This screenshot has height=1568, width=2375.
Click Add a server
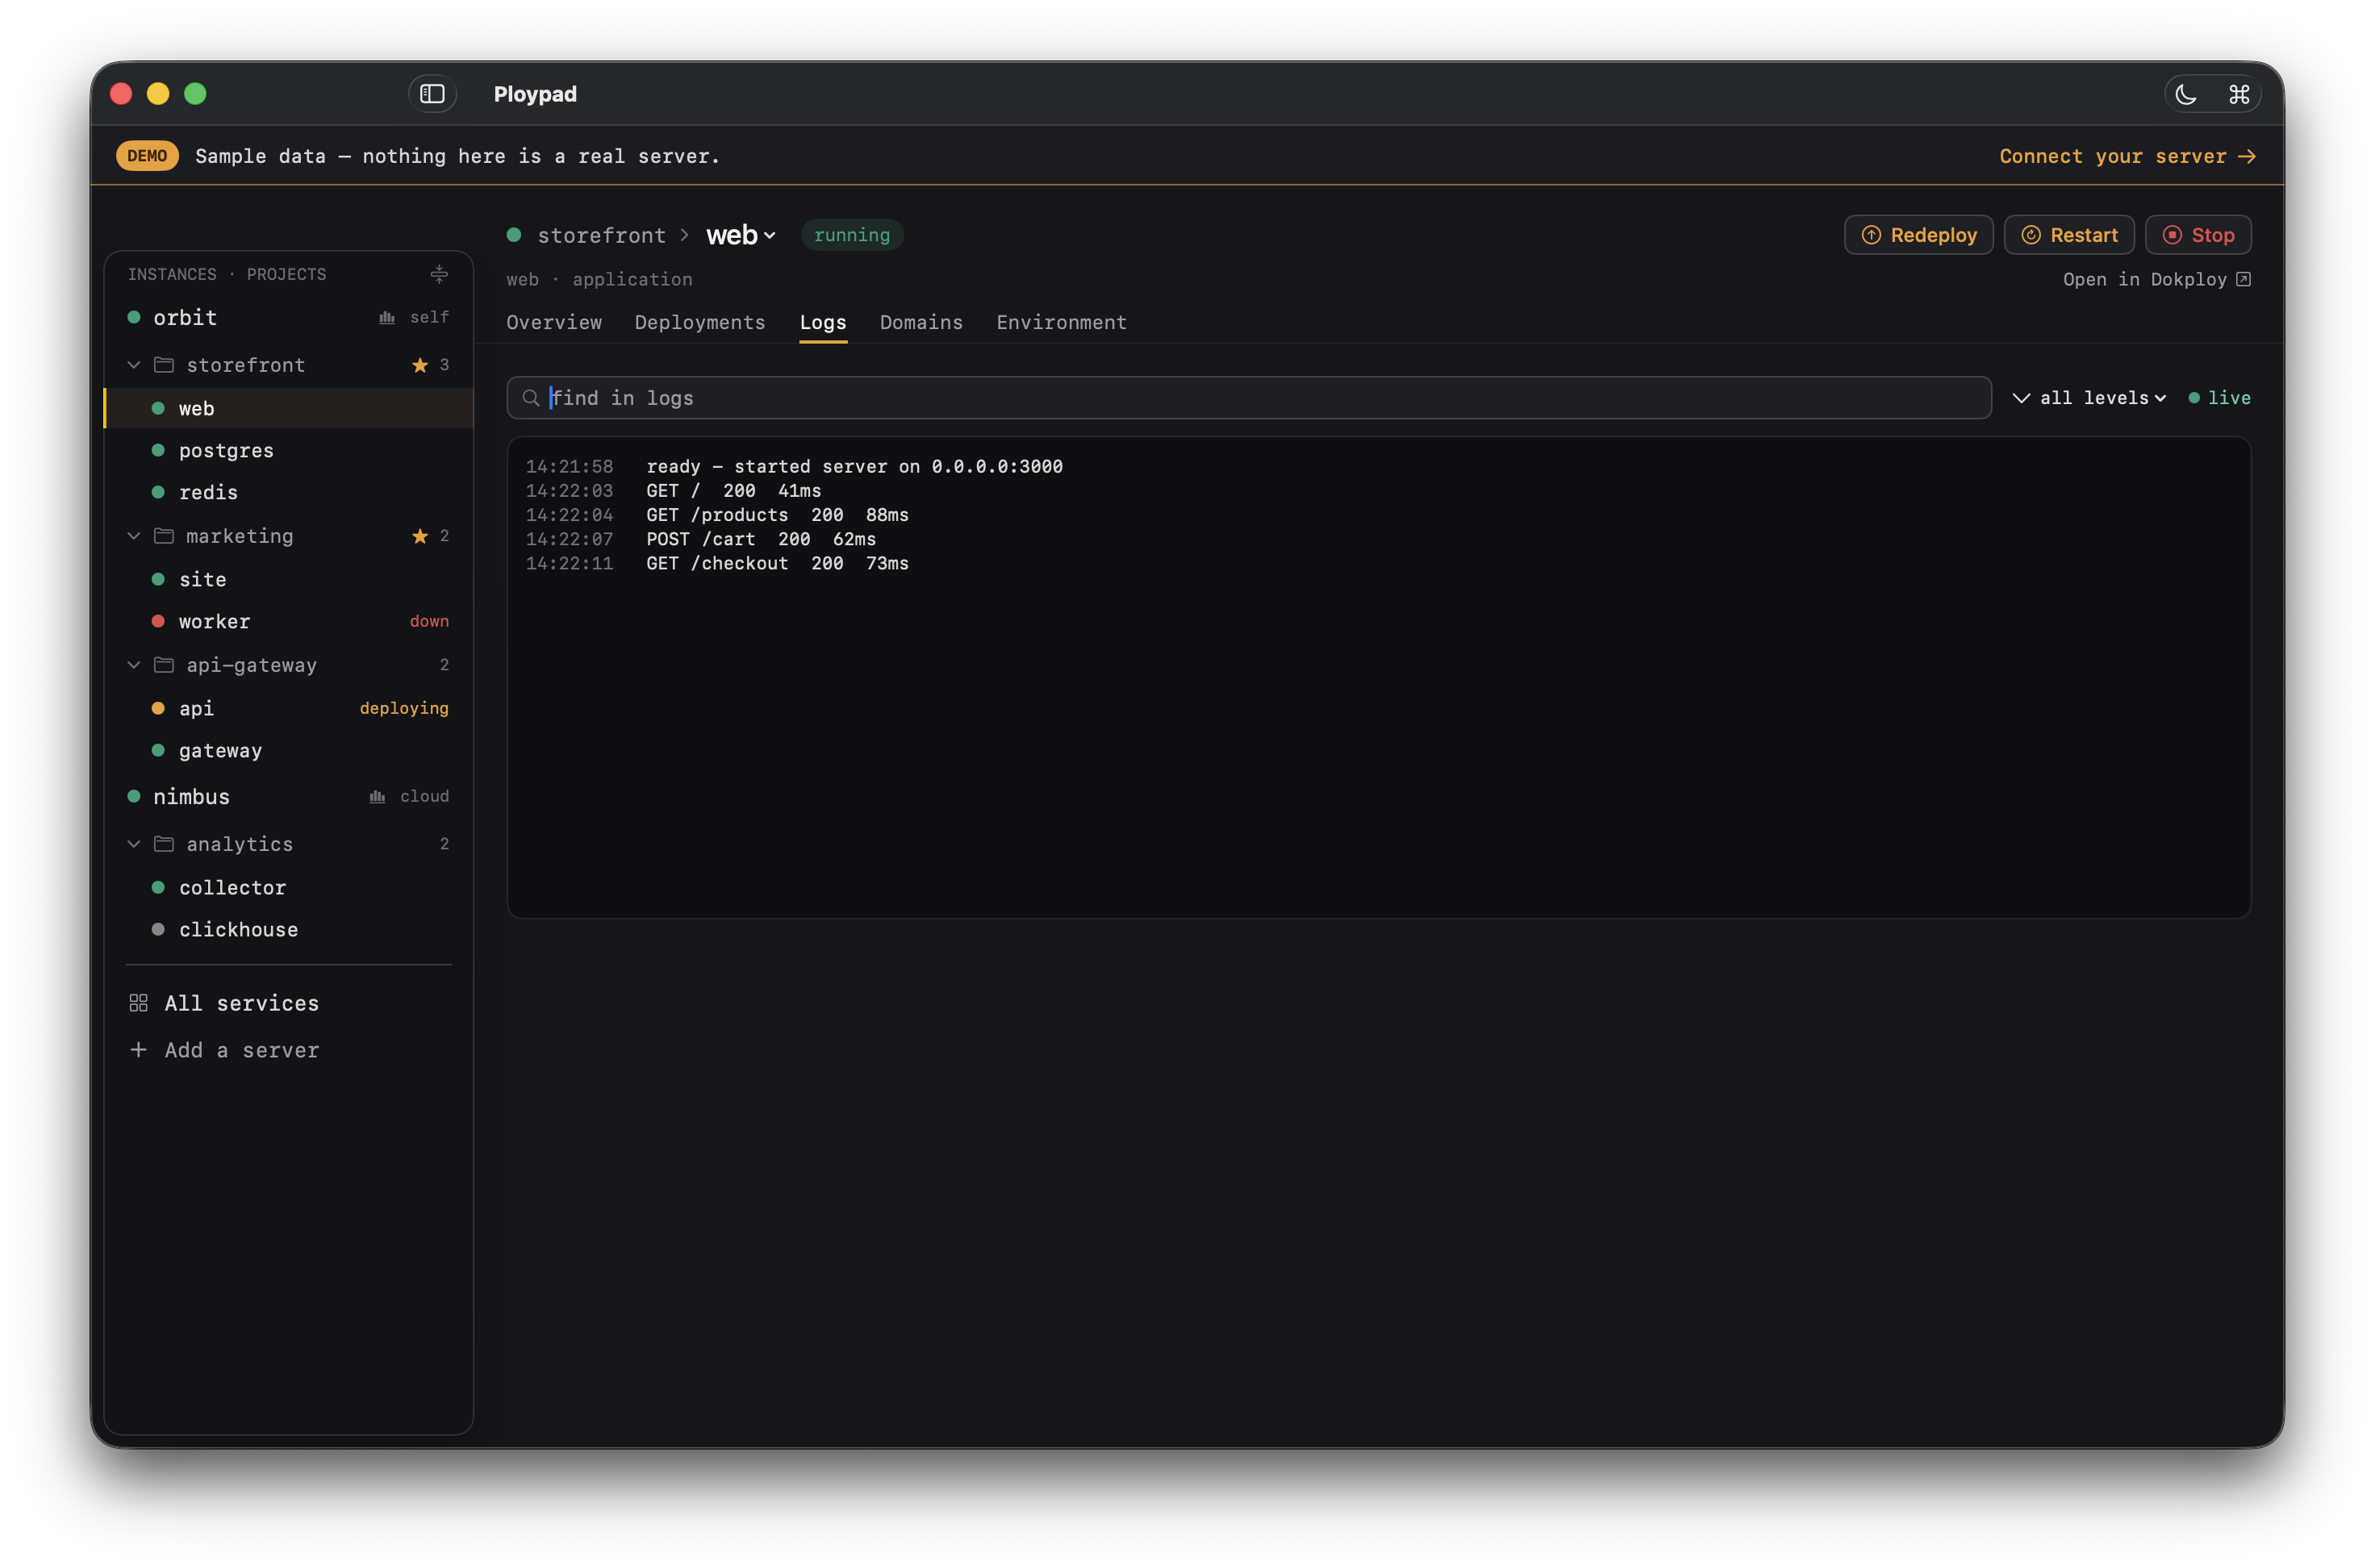[224, 1050]
